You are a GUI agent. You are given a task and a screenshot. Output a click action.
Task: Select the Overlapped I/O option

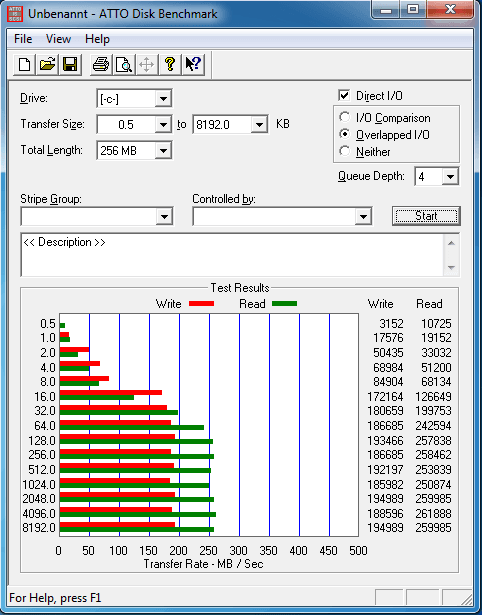coord(344,134)
